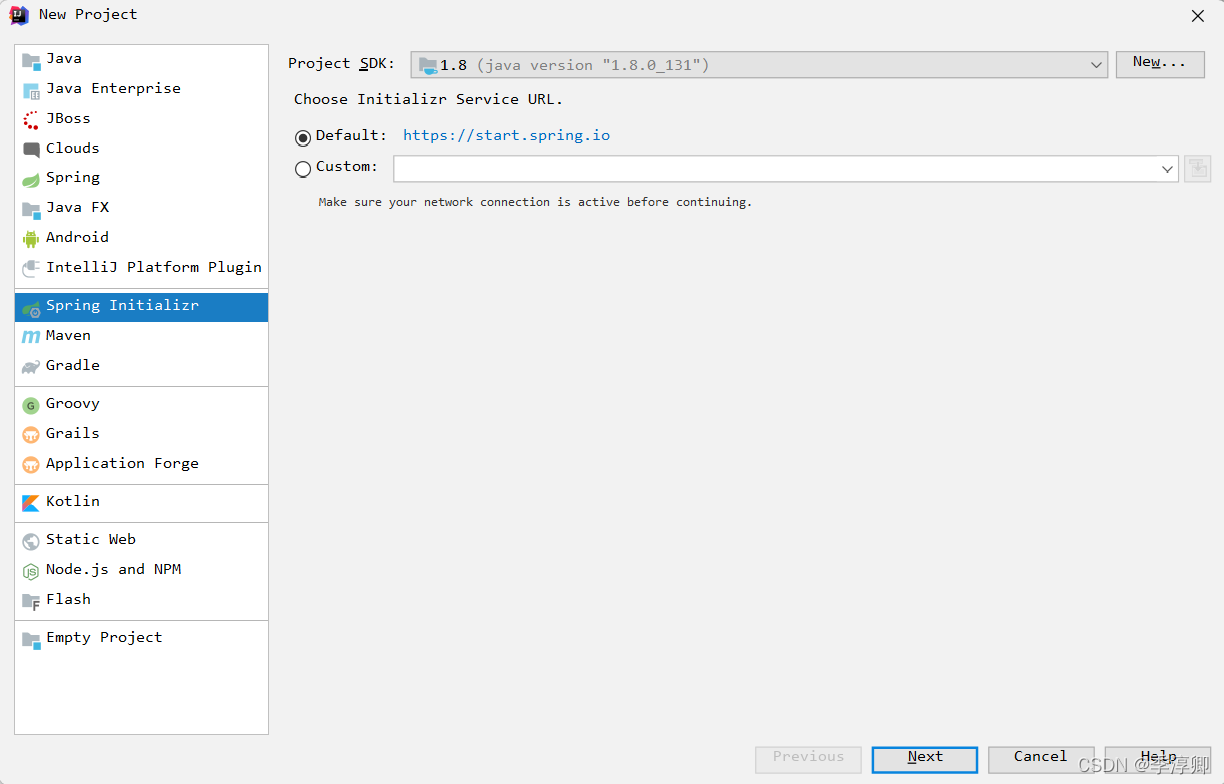Click the Java FX folder icon

click(x=31, y=209)
